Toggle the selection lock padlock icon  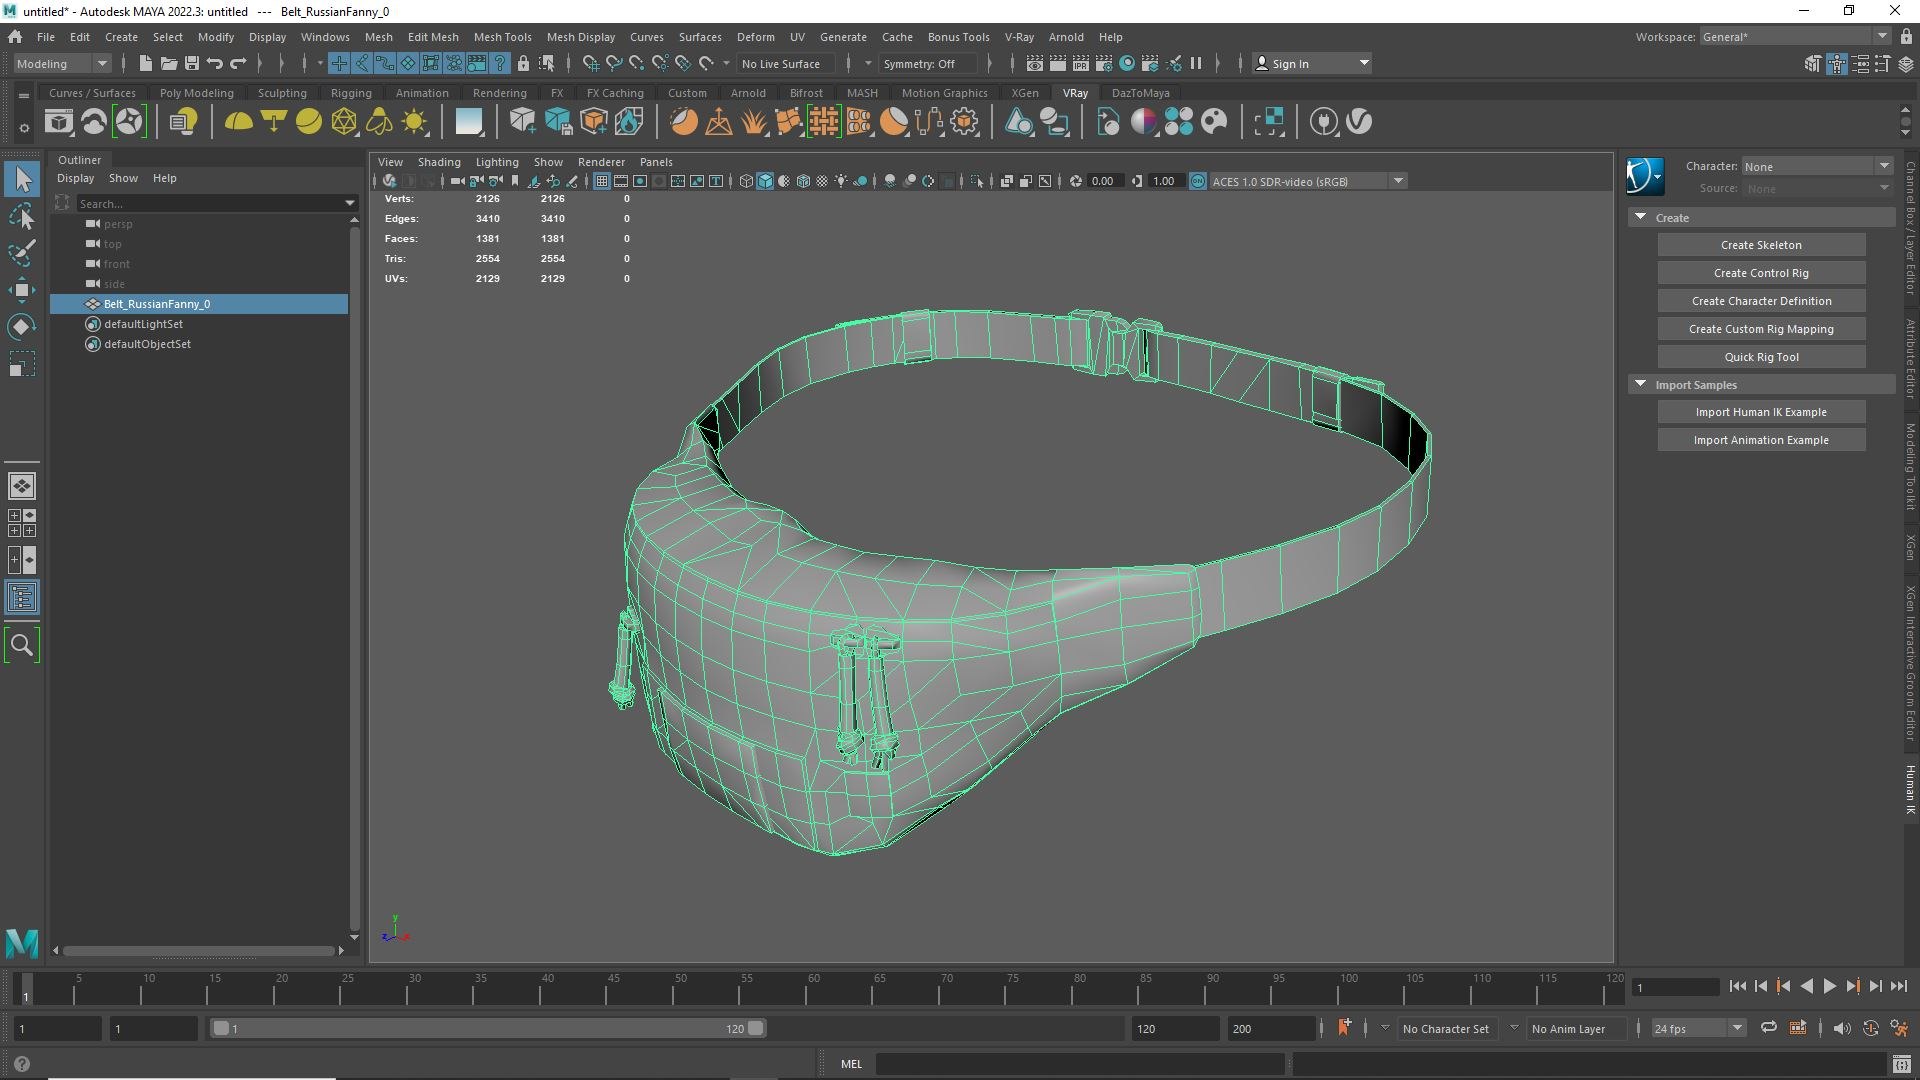click(523, 63)
